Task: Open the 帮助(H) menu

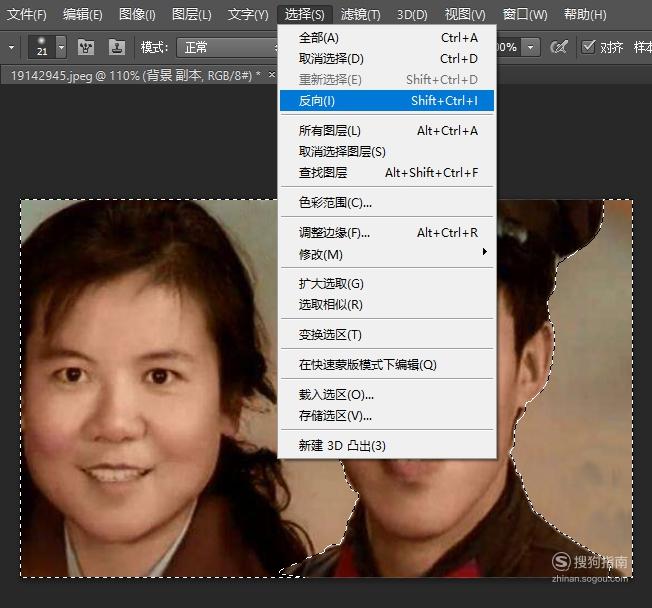Action: point(585,15)
